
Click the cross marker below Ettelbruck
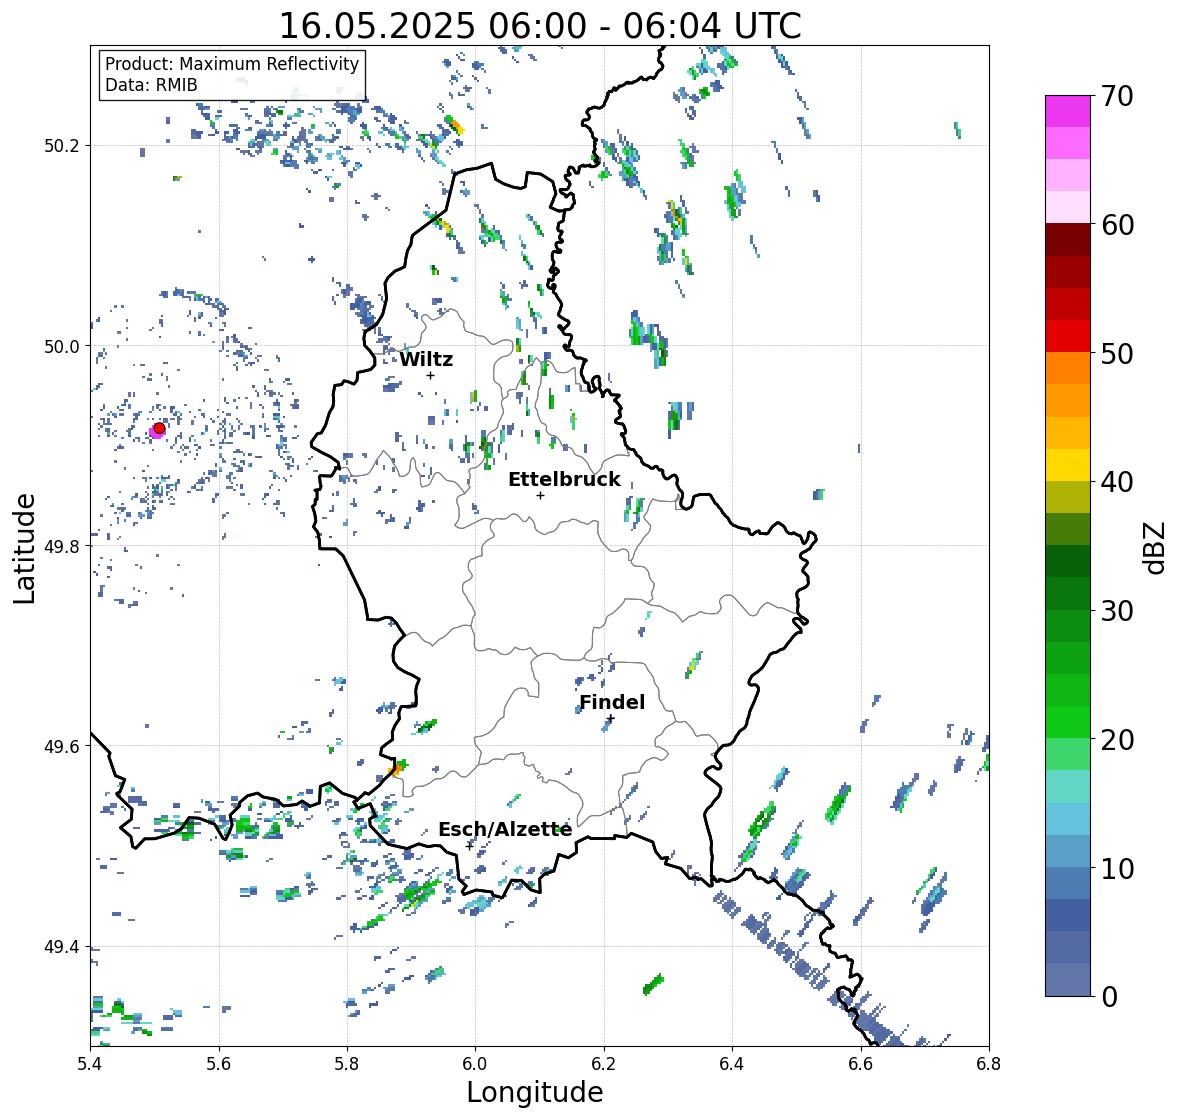point(540,495)
